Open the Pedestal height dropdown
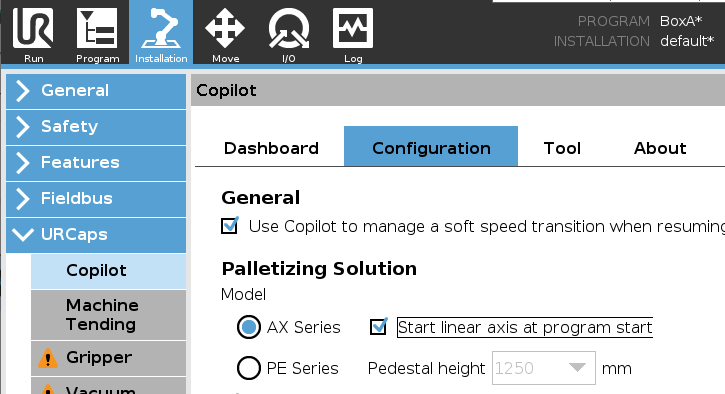Viewport: 725px width, 394px height. 544,368
